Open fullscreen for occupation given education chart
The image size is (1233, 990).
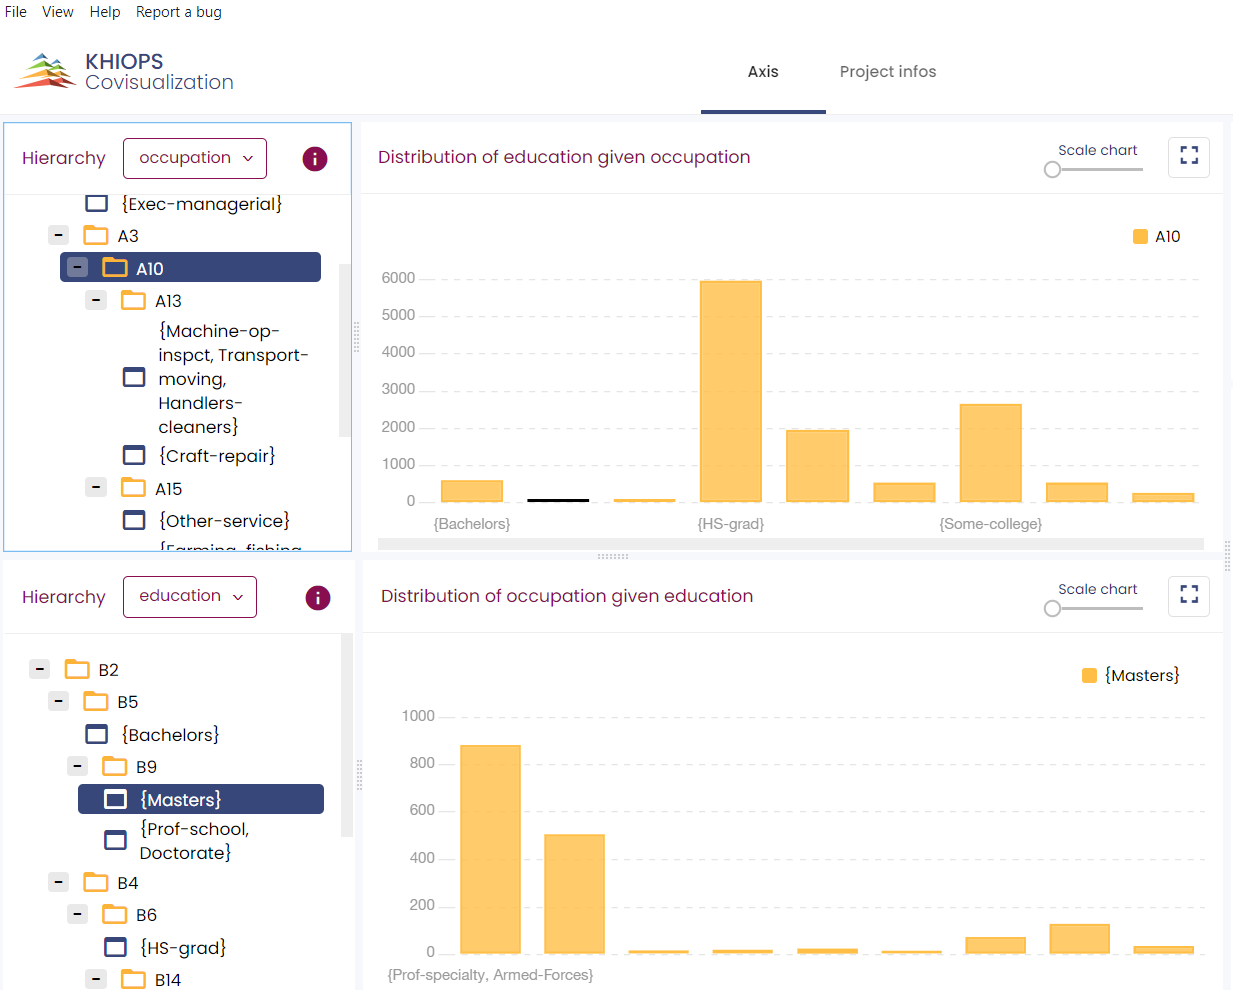click(x=1188, y=596)
